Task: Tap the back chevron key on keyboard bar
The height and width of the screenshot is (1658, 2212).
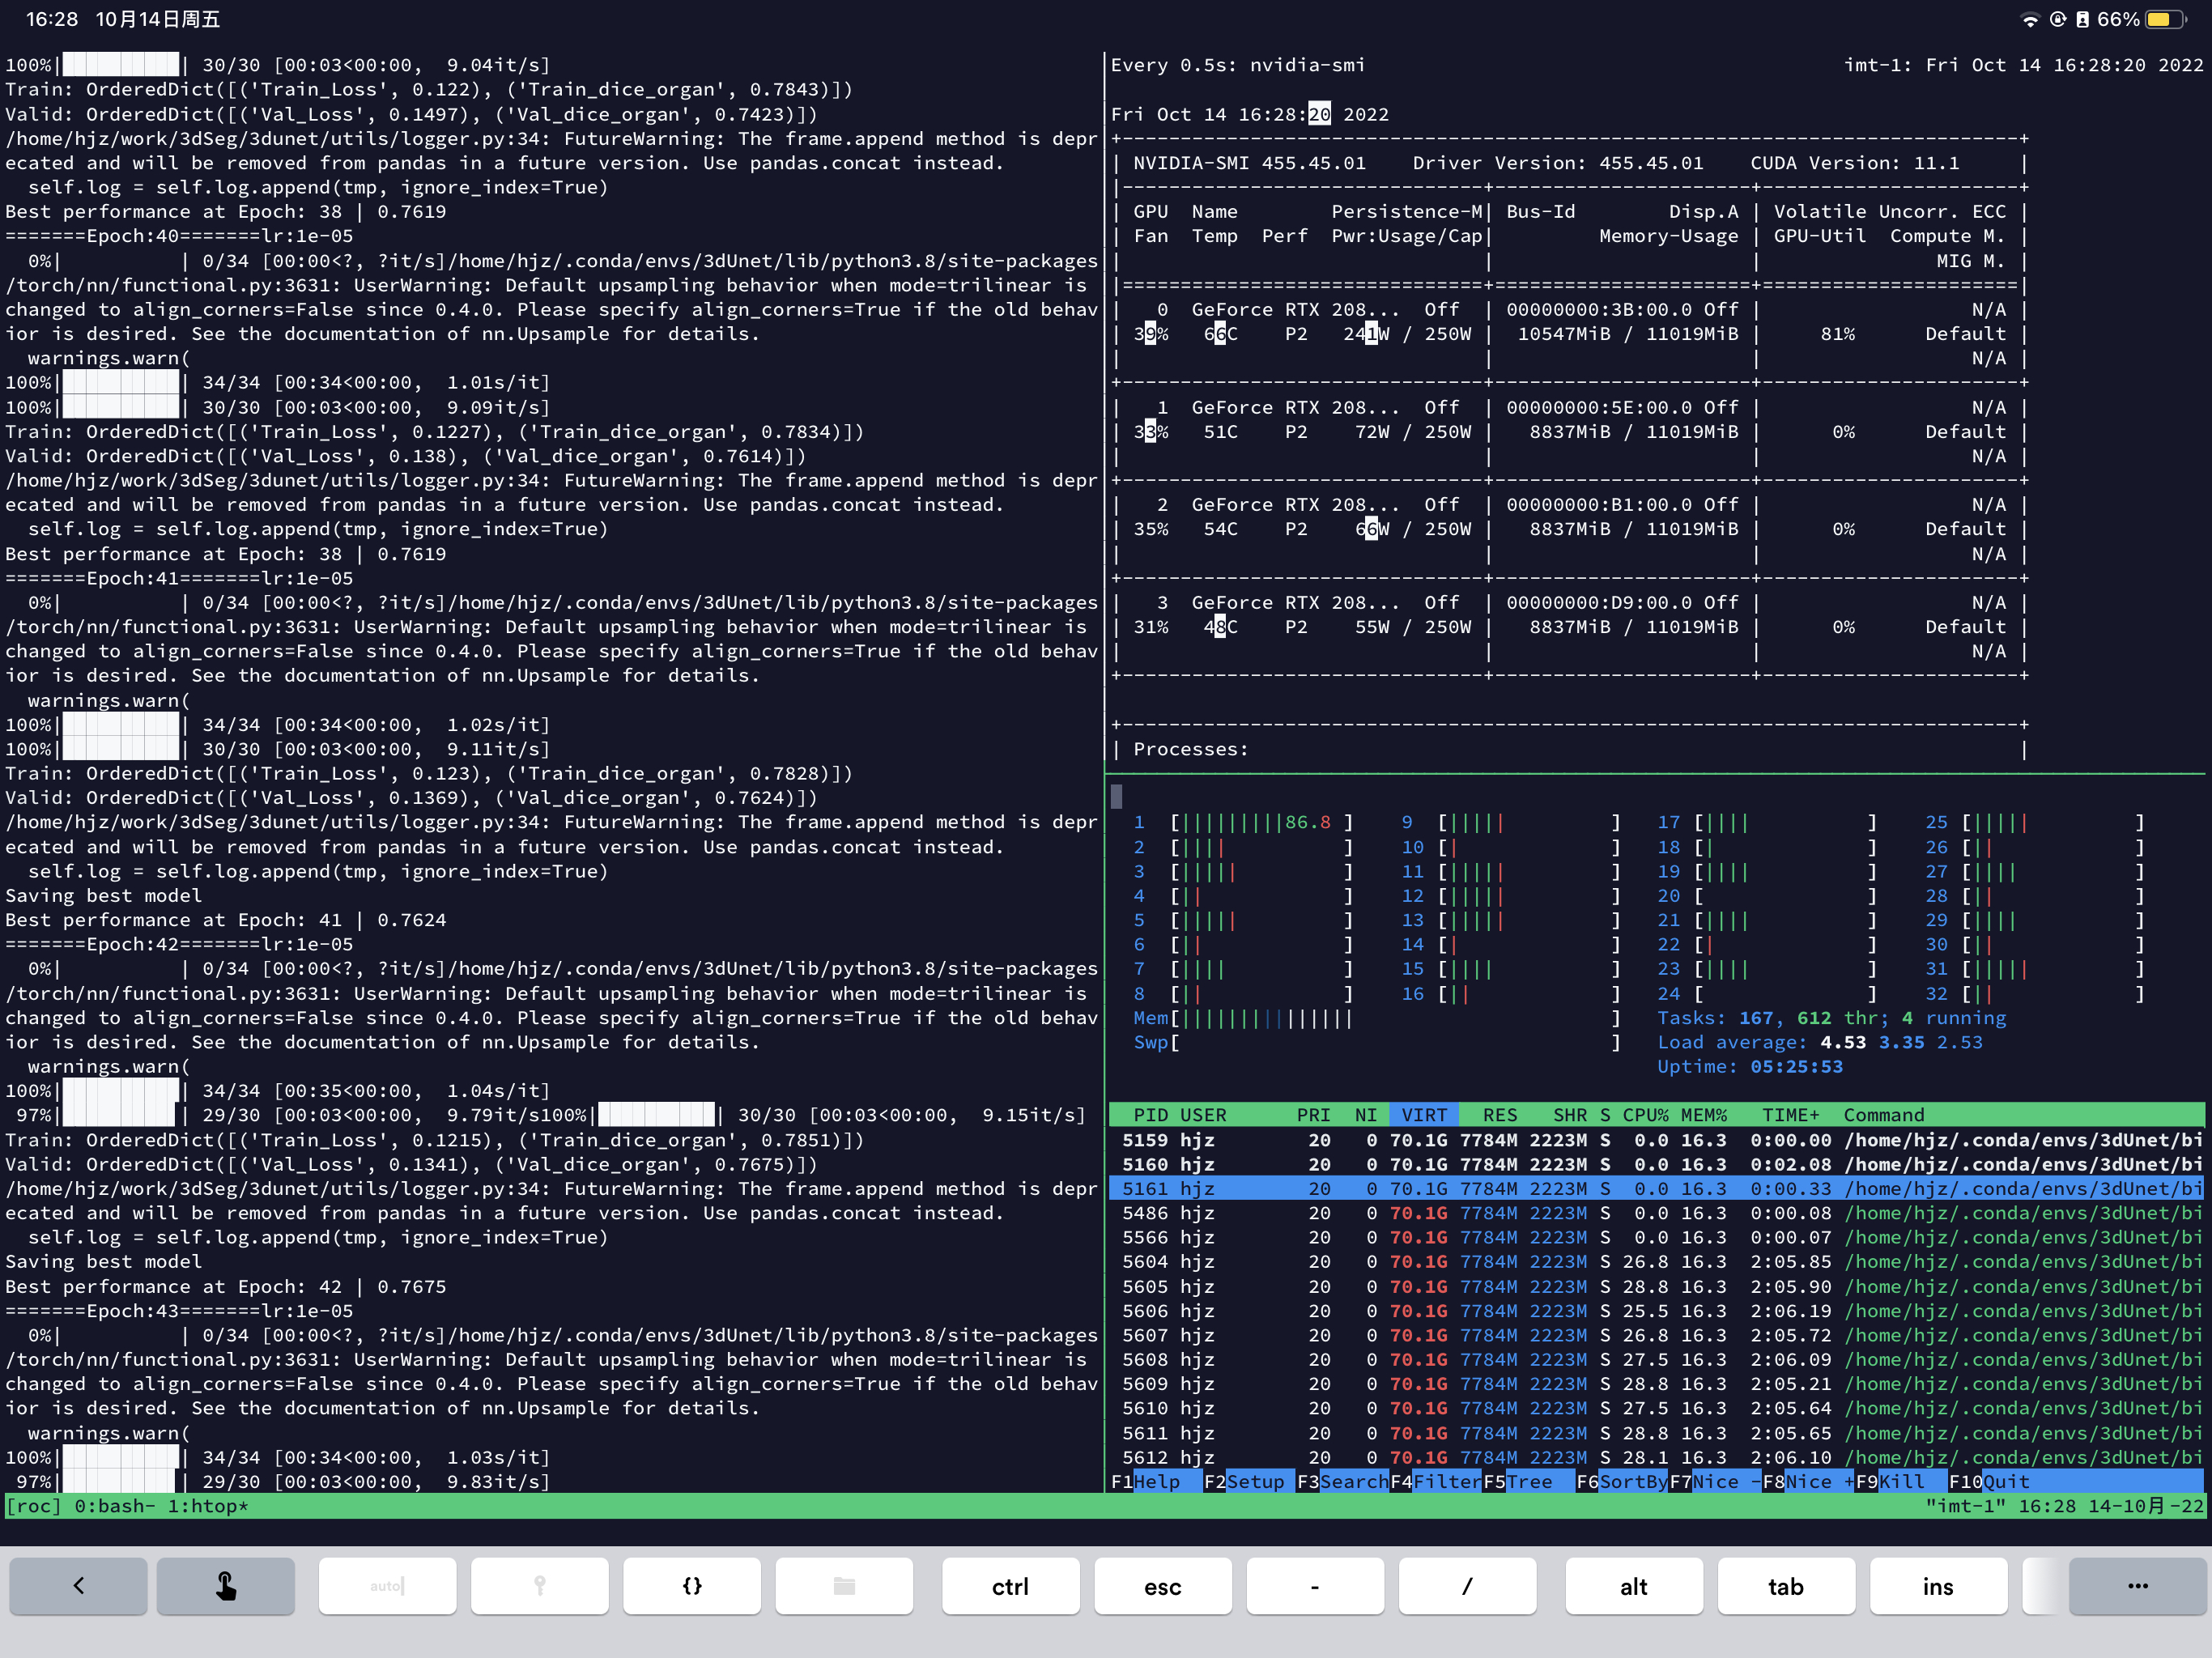Action: pyautogui.click(x=78, y=1585)
